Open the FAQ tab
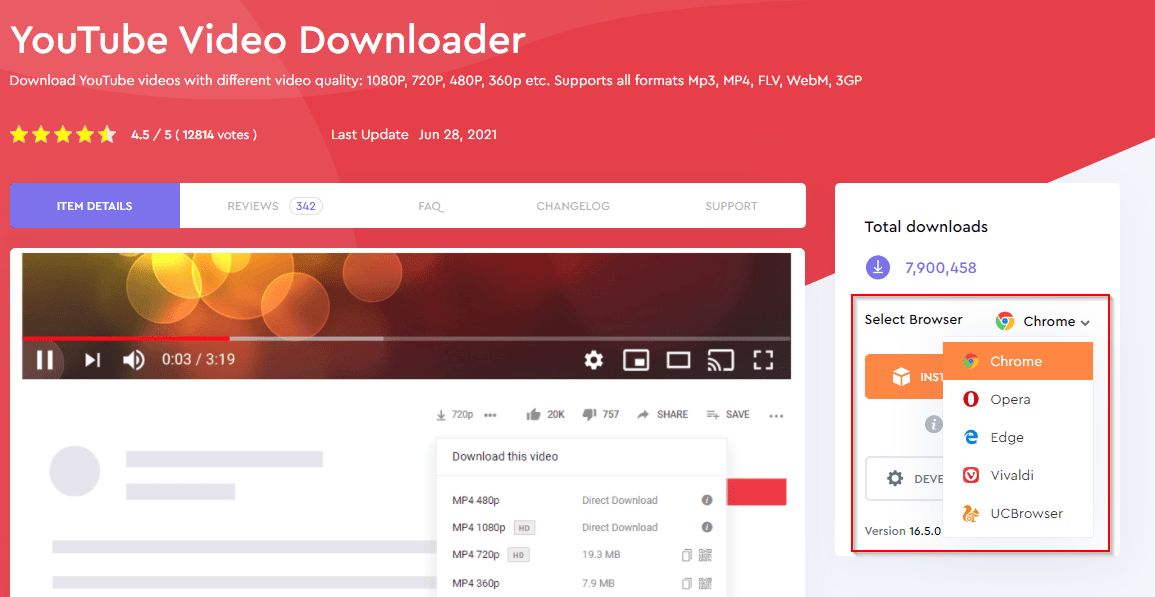1155x597 pixels. (x=430, y=206)
